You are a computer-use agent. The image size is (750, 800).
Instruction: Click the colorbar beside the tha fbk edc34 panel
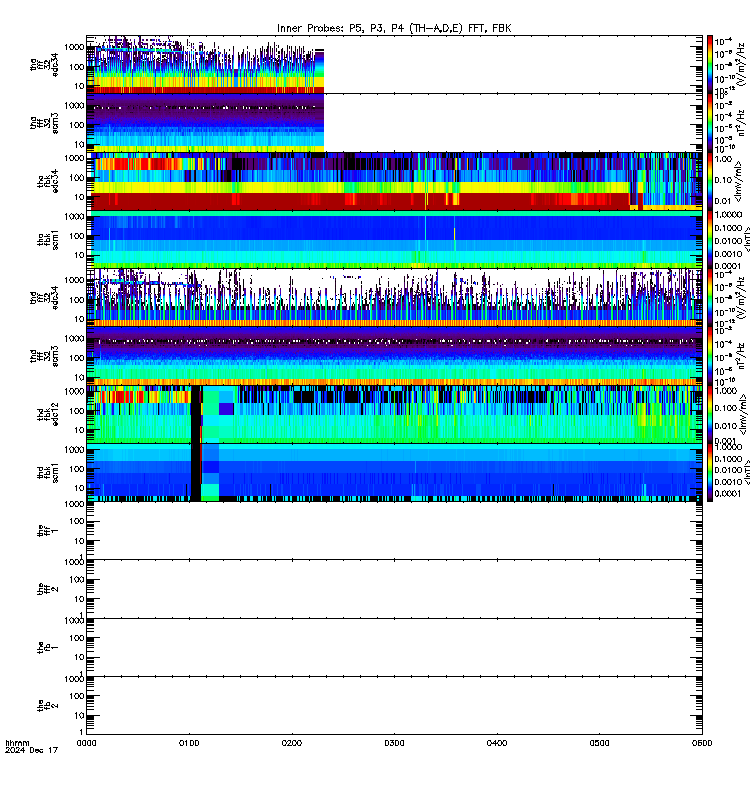tap(710, 181)
